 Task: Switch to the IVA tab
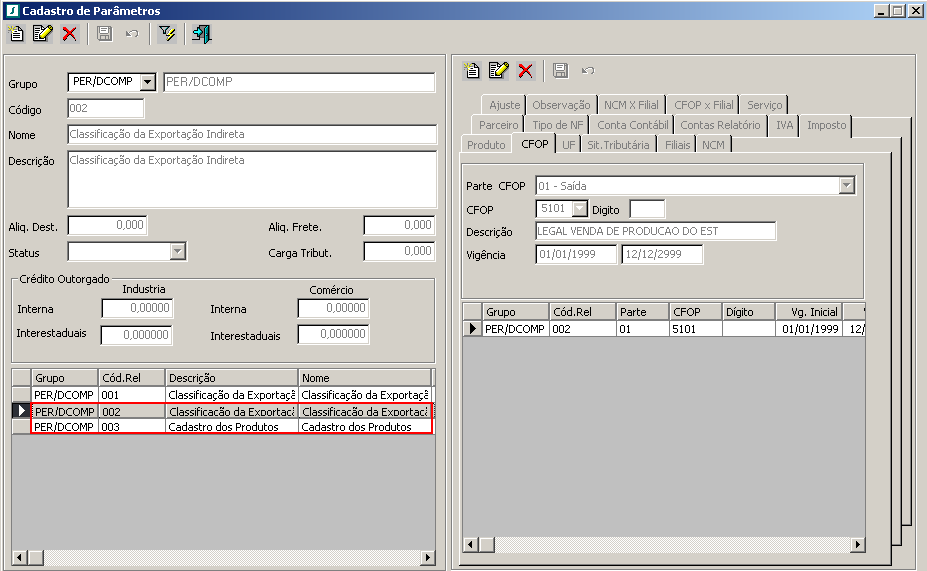click(784, 125)
